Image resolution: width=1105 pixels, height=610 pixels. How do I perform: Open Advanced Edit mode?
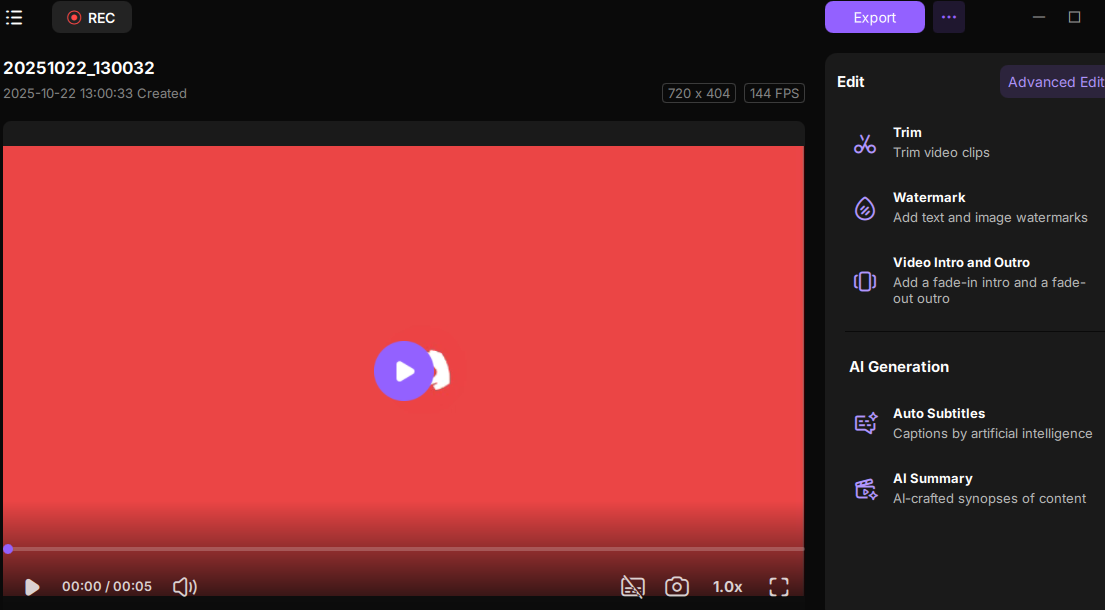pyautogui.click(x=1054, y=82)
